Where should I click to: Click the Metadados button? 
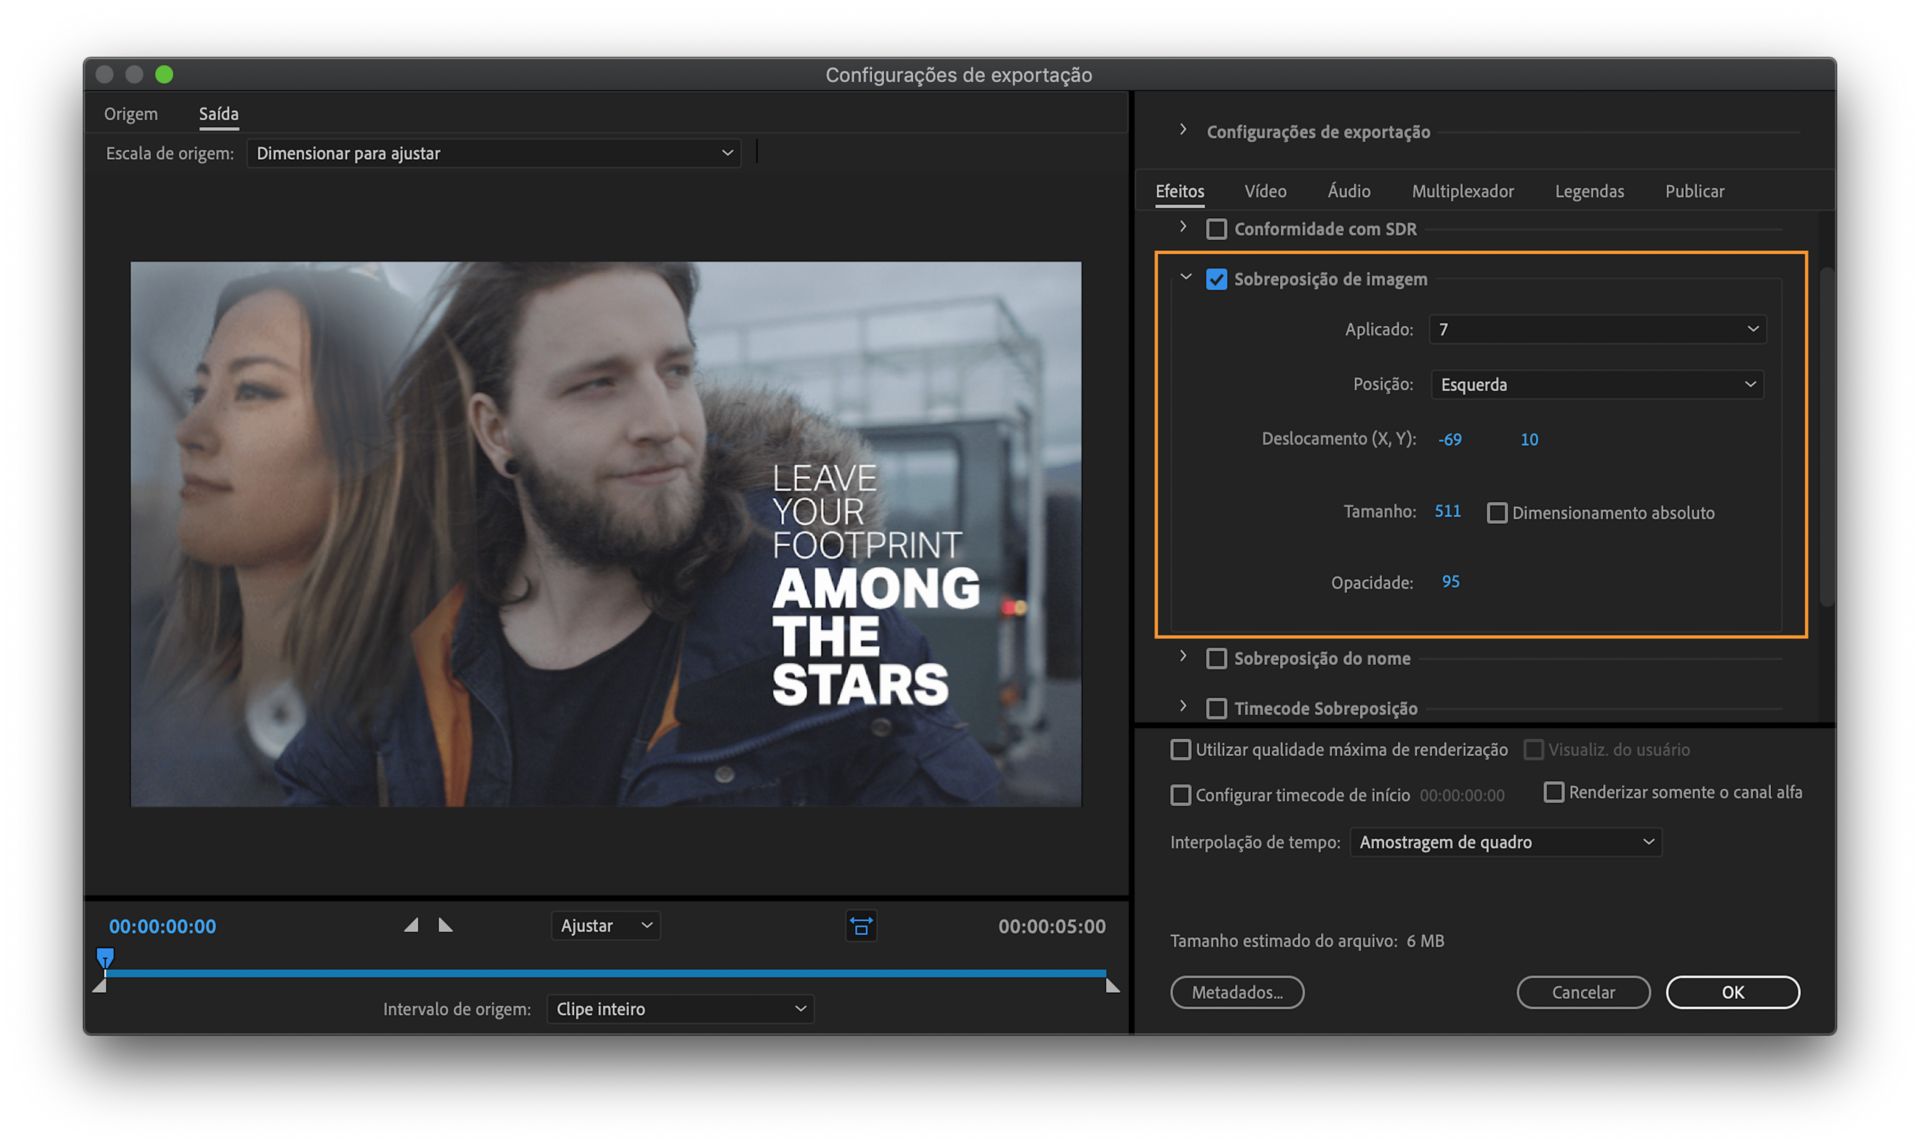pyautogui.click(x=1237, y=992)
